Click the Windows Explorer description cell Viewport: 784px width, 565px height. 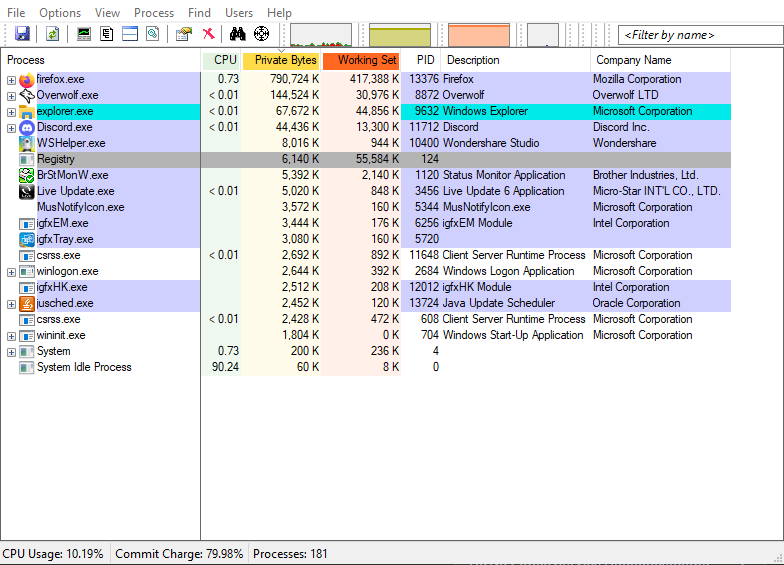pyautogui.click(x=485, y=111)
